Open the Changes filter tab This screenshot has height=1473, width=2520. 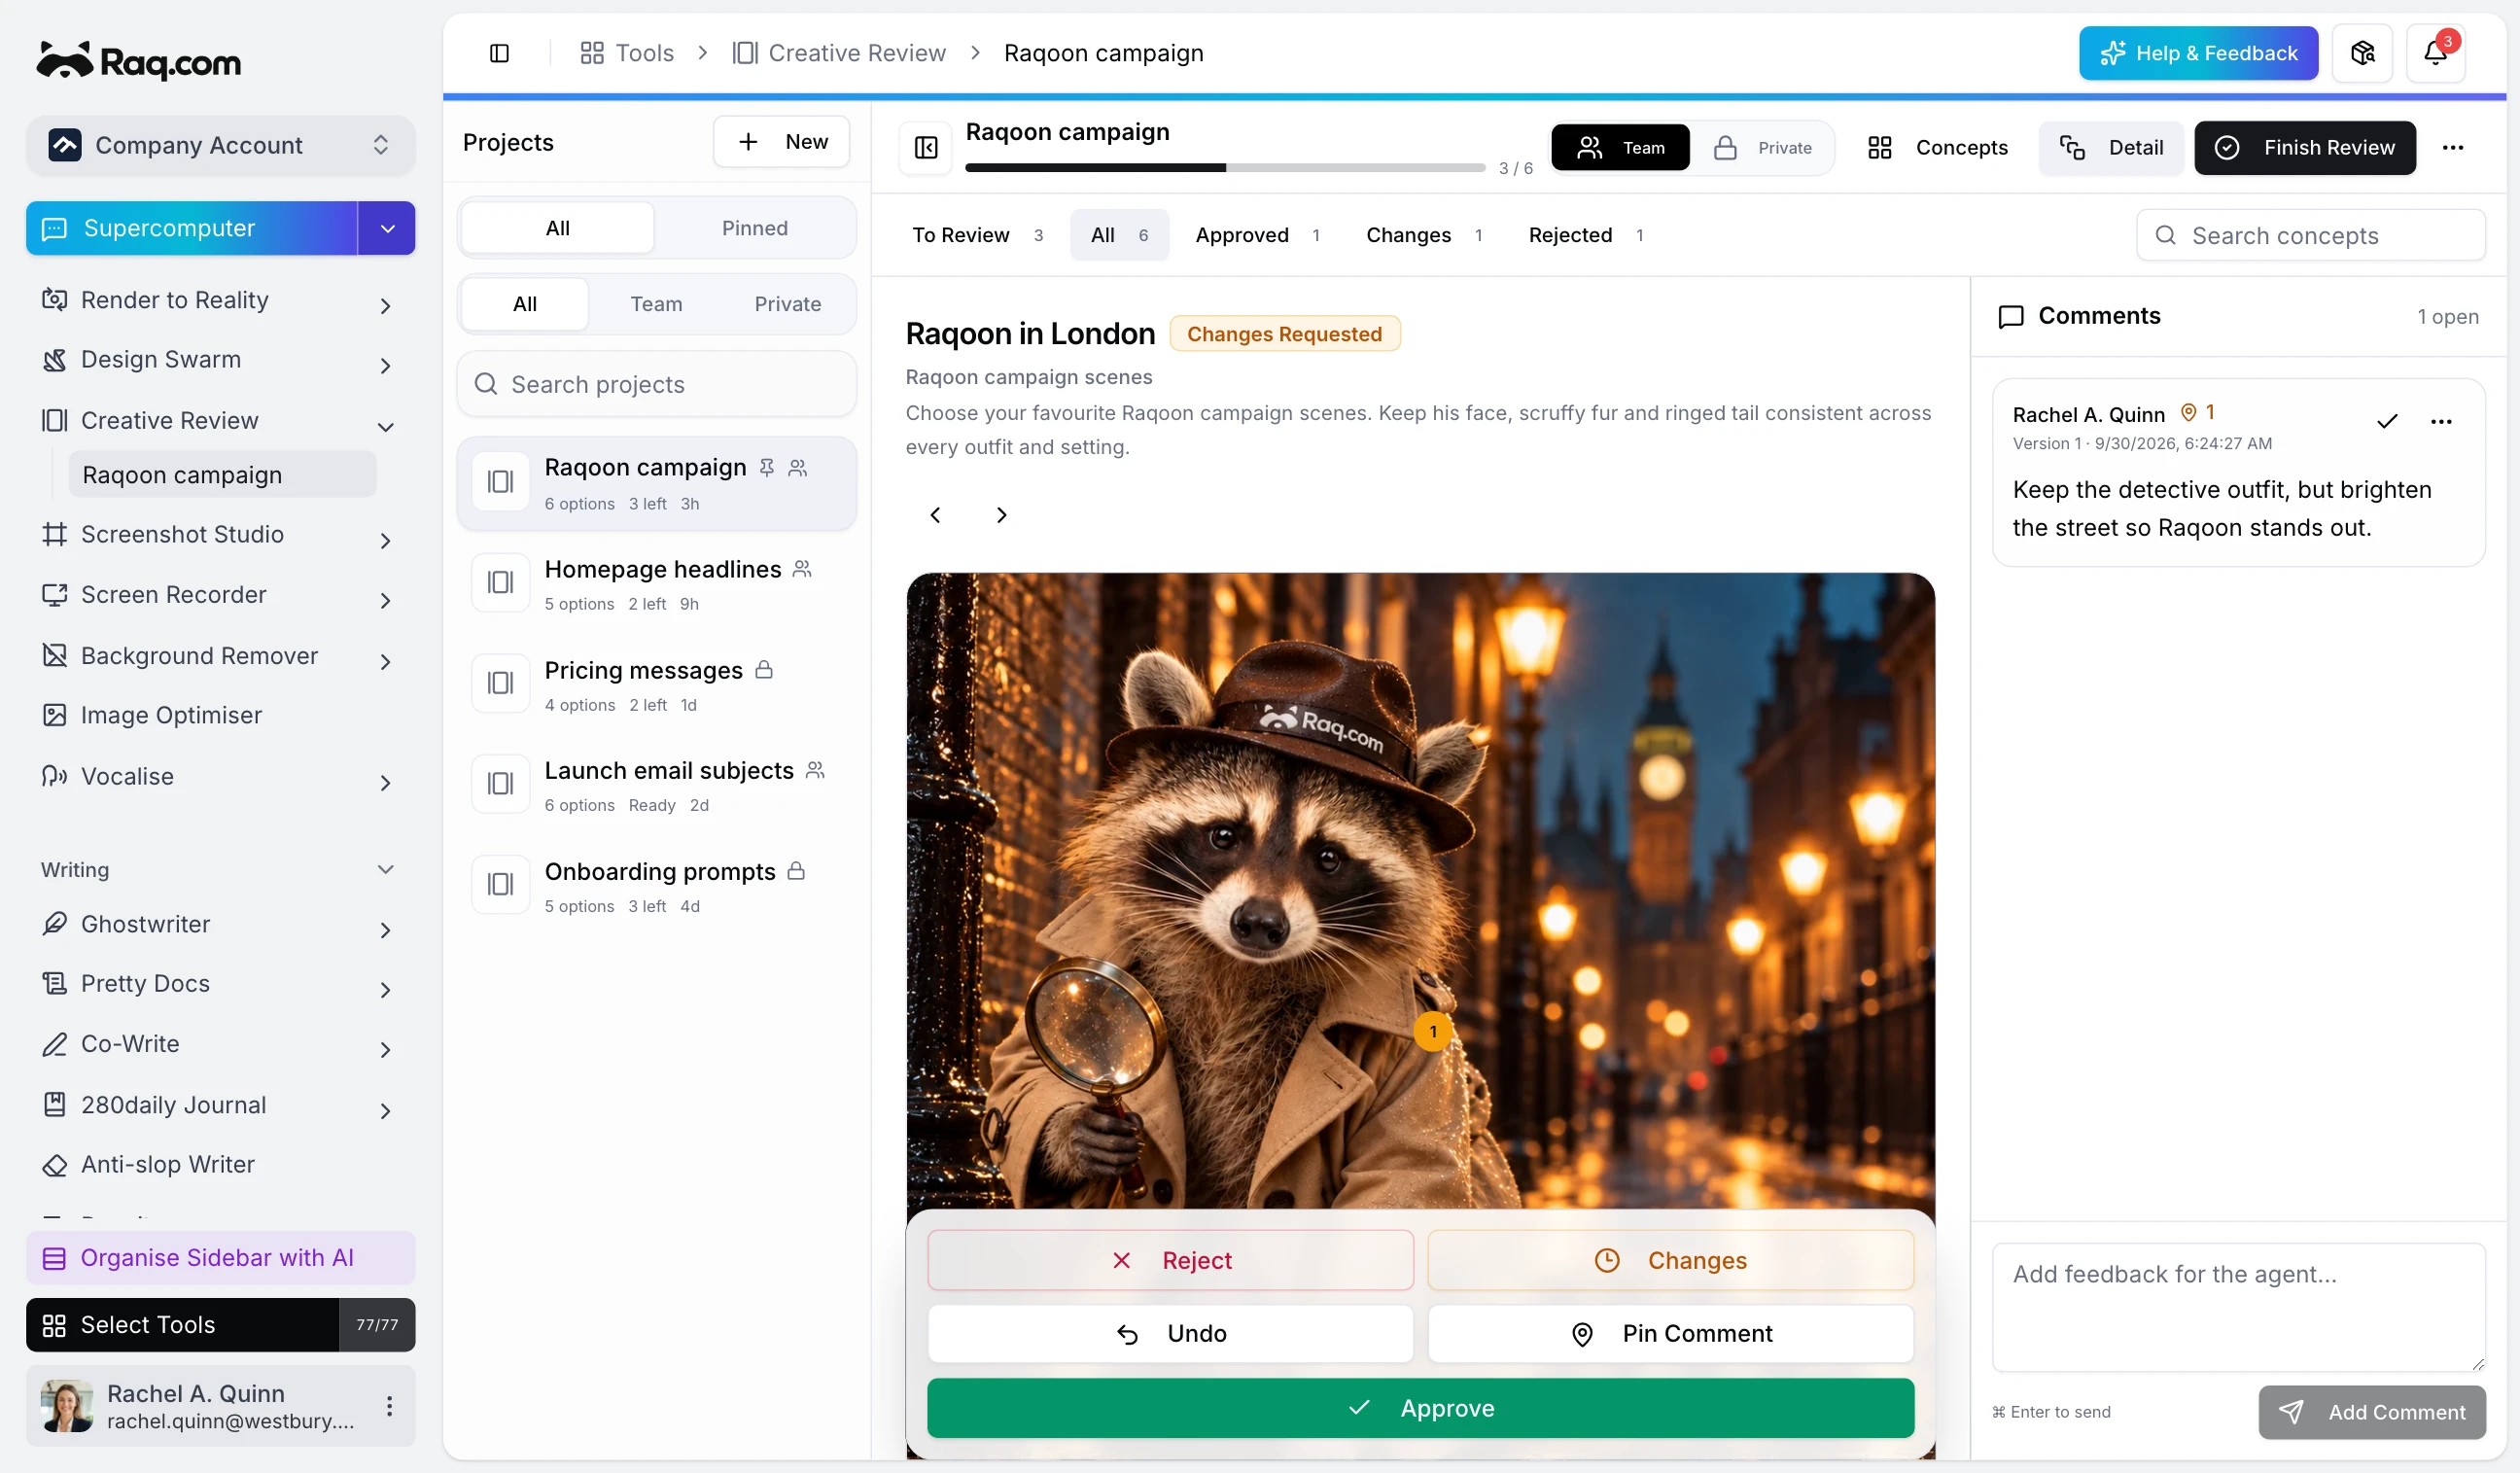[1423, 235]
